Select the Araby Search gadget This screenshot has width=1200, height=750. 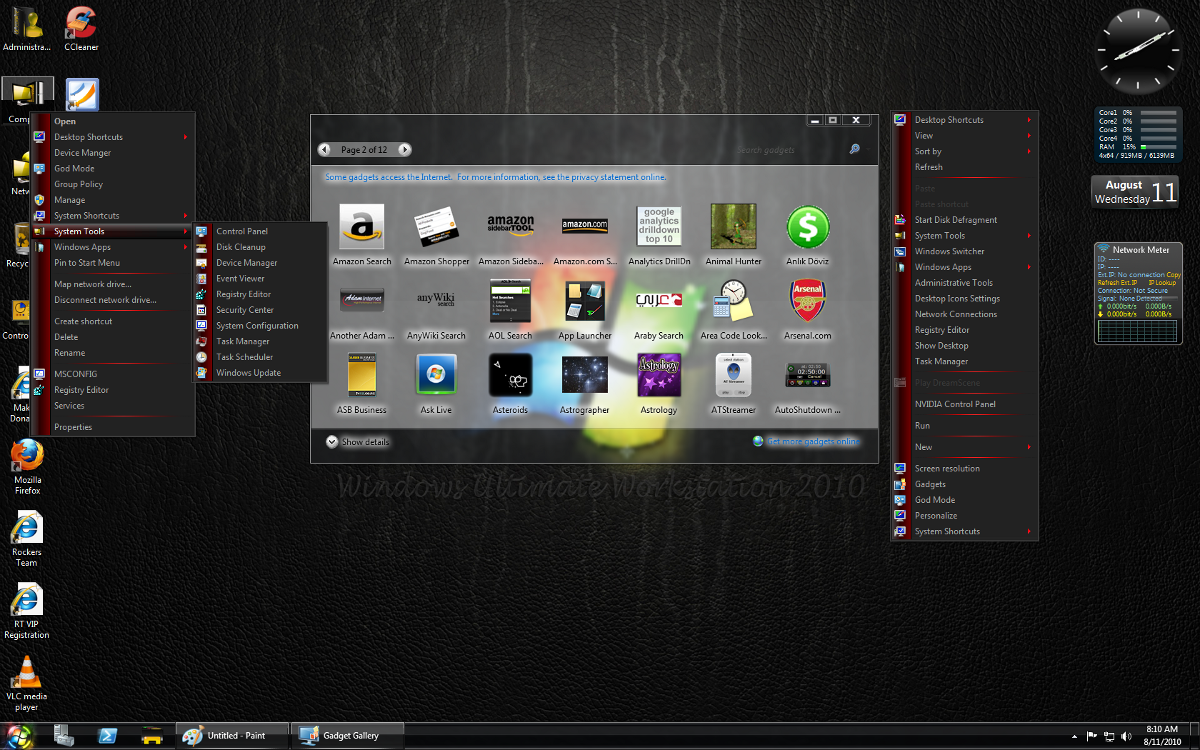[659, 300]
